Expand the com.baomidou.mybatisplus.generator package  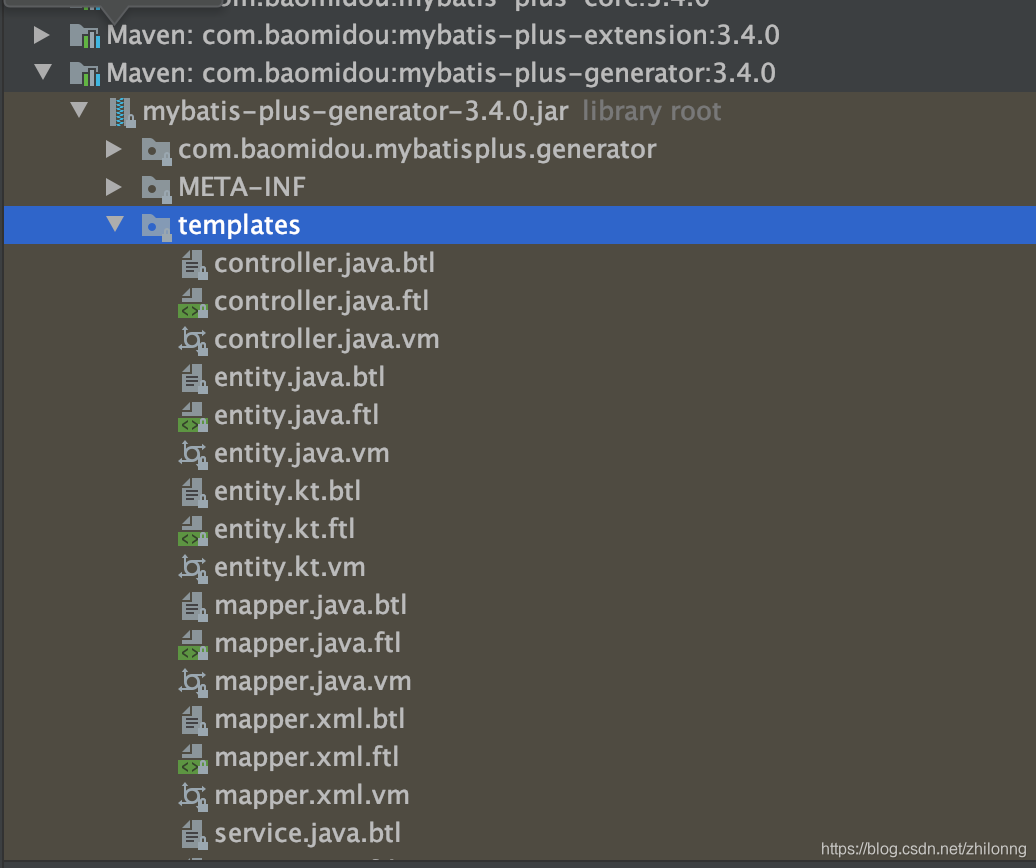(x=114, y=149)
